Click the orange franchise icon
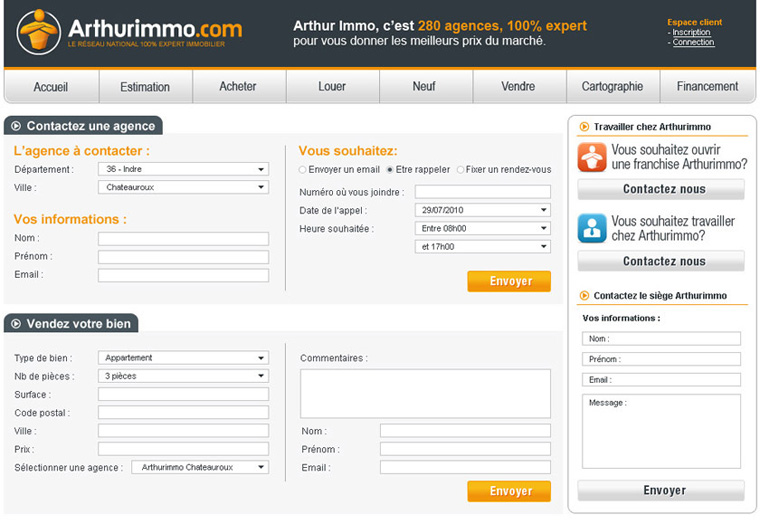 coord(592,157)
